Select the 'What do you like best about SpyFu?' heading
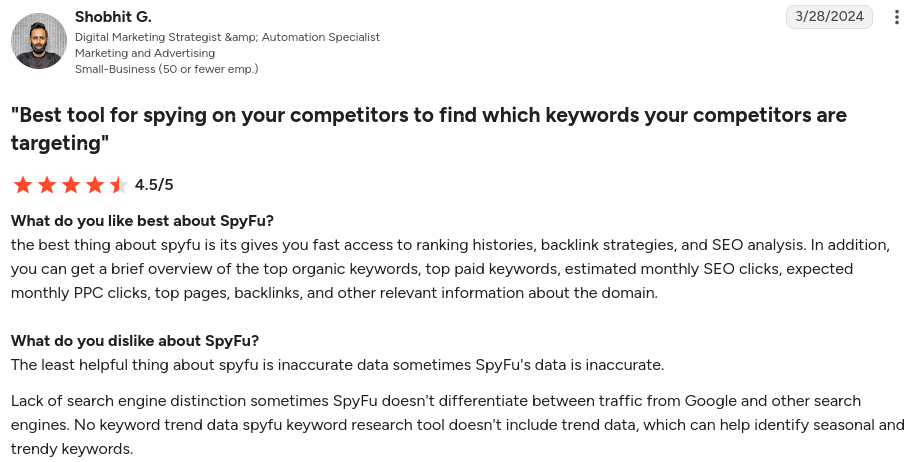915x462 pixels. point(142,221)
